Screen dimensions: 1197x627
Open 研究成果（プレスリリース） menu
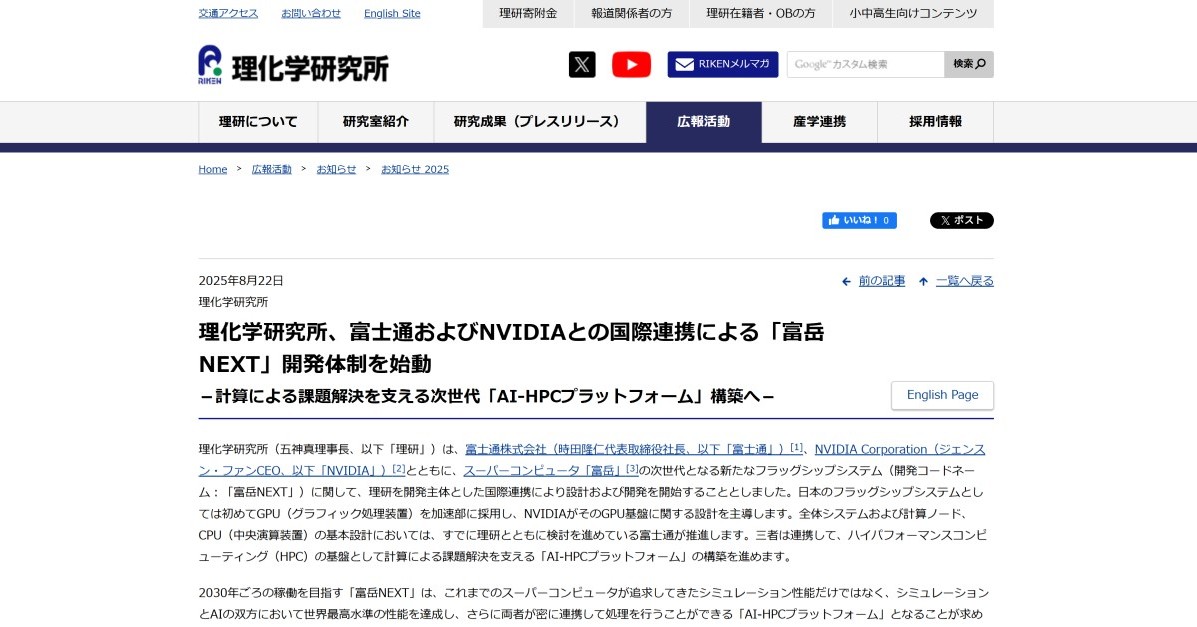pos(539,122)
